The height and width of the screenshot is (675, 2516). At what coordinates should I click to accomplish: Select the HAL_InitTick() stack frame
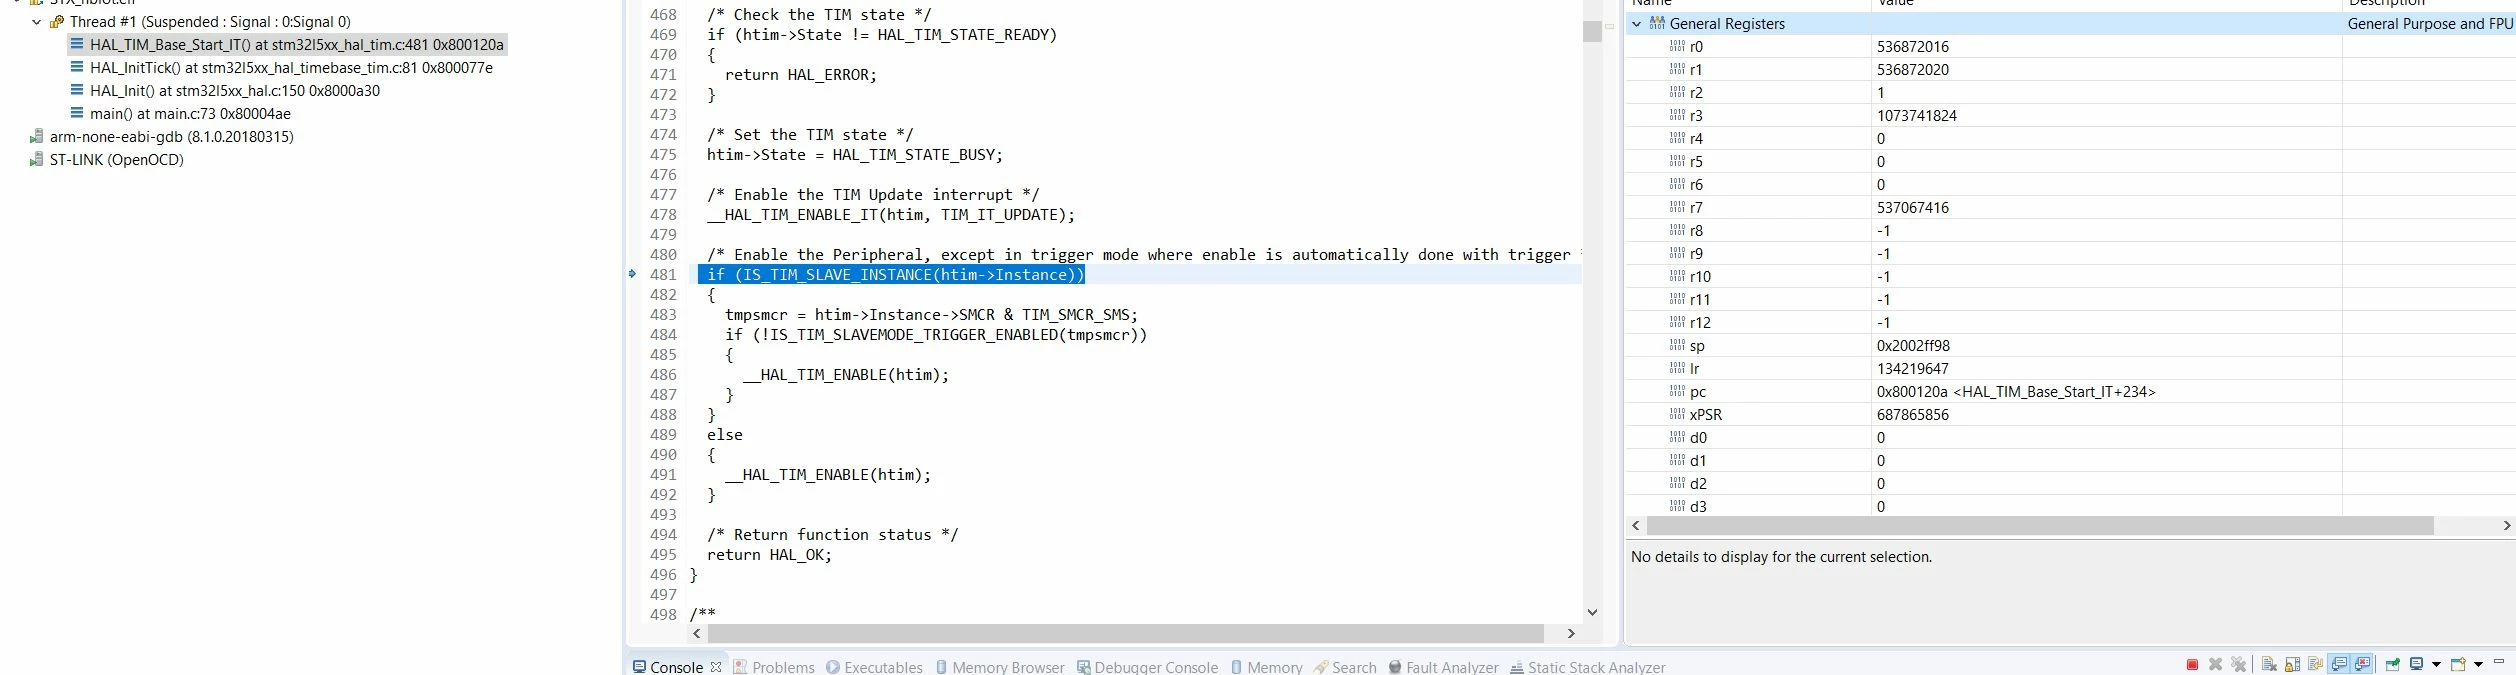click(x=291, y=68)
